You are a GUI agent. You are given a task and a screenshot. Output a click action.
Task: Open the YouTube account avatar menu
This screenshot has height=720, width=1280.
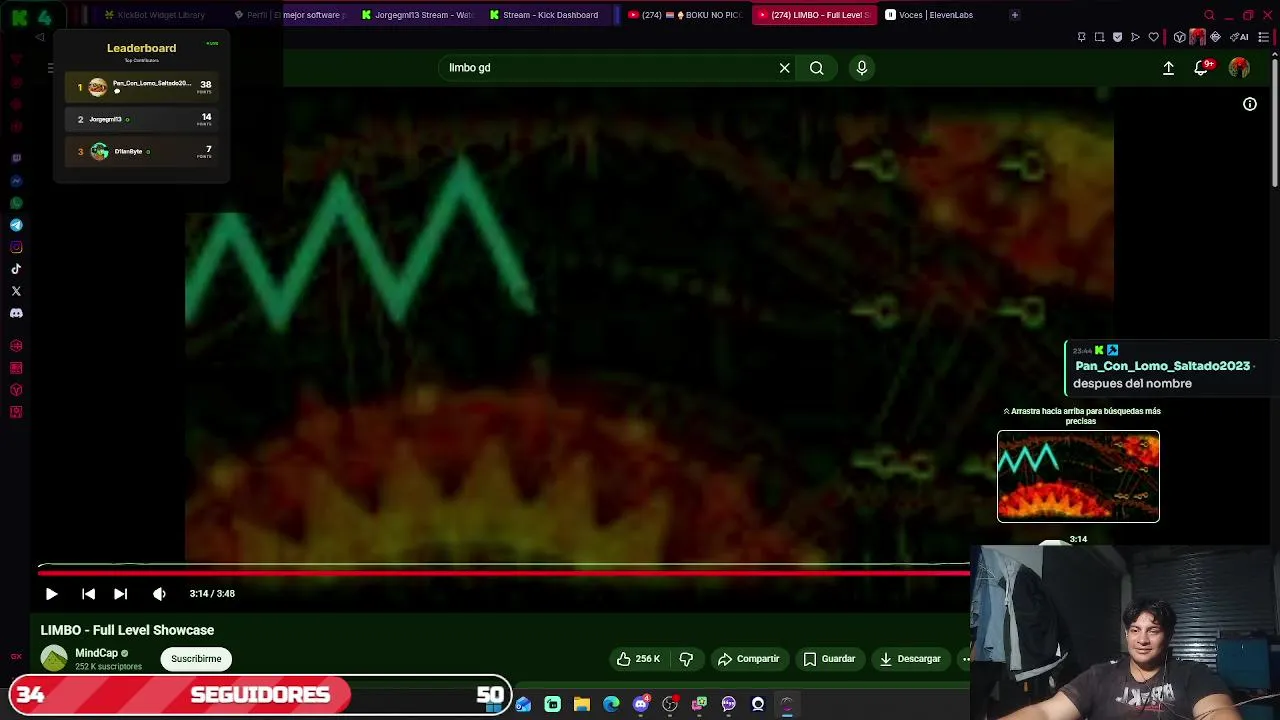(1239, 68)
